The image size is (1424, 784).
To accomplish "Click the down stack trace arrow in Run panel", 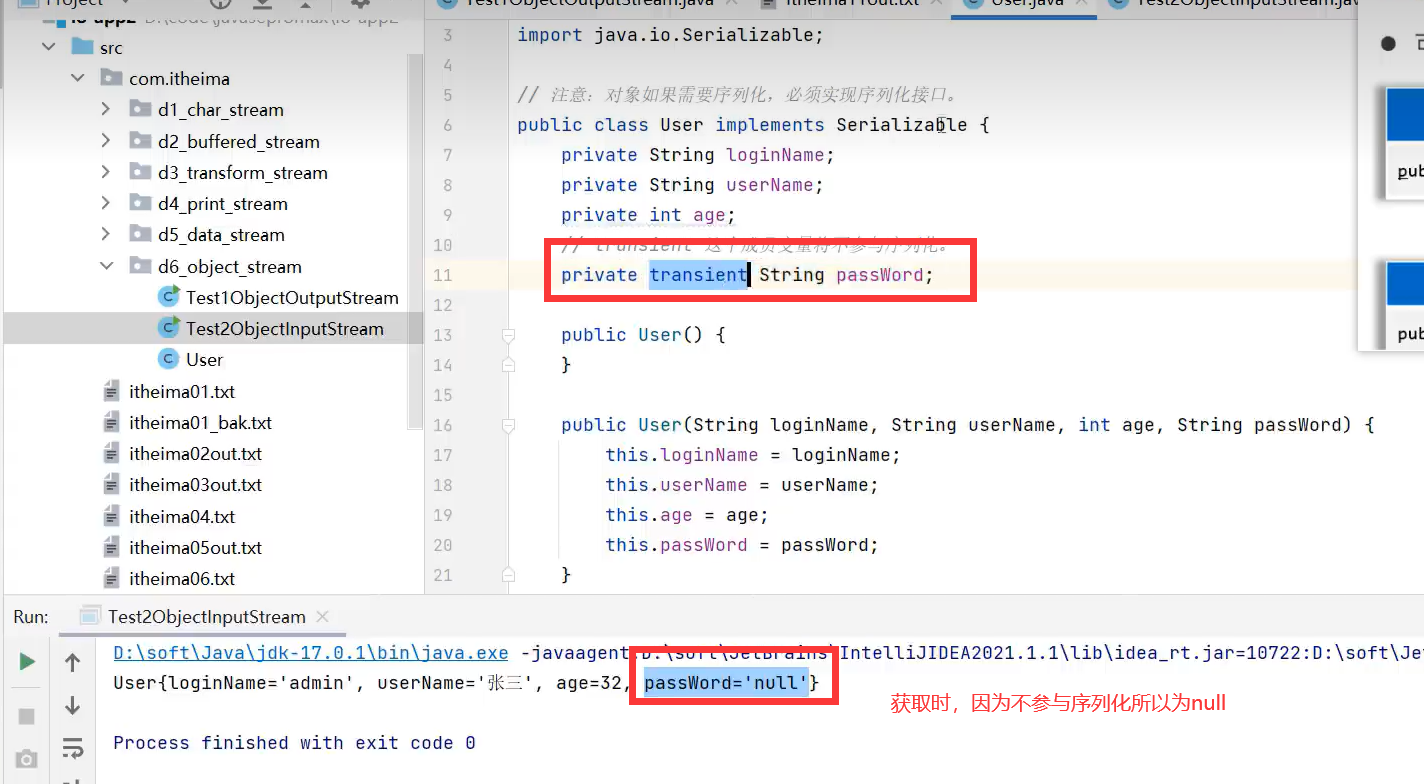I will click(x=72, y=705).
